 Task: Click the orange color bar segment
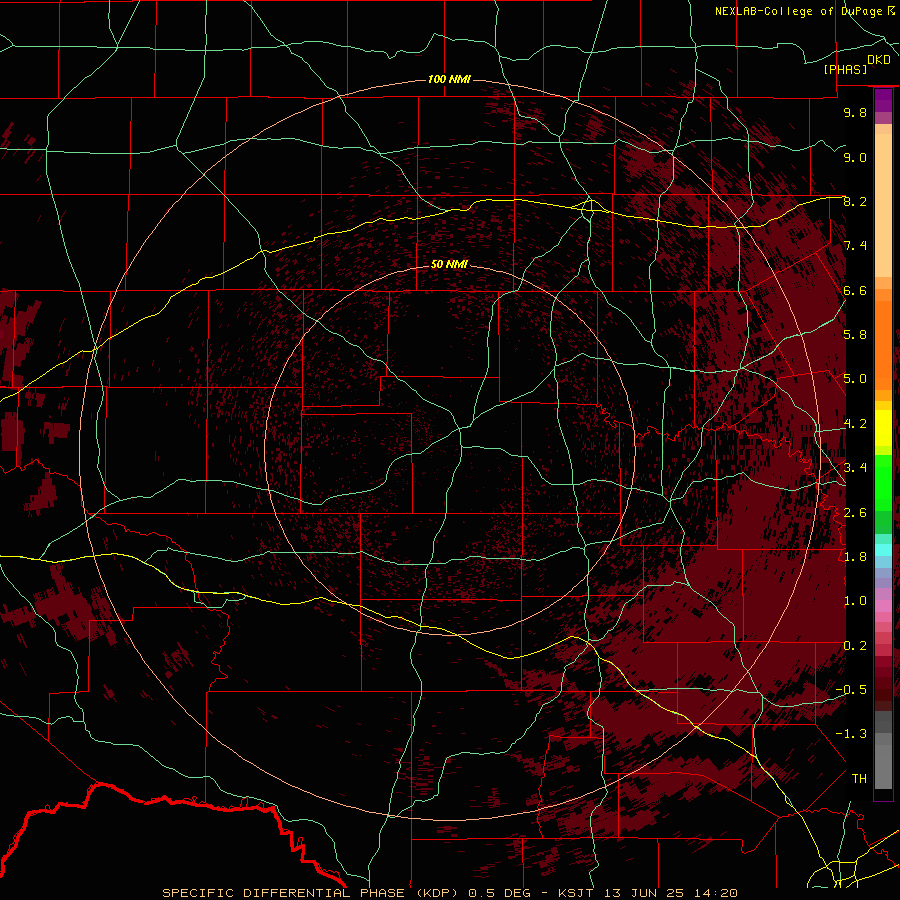(x=883, y=344)
